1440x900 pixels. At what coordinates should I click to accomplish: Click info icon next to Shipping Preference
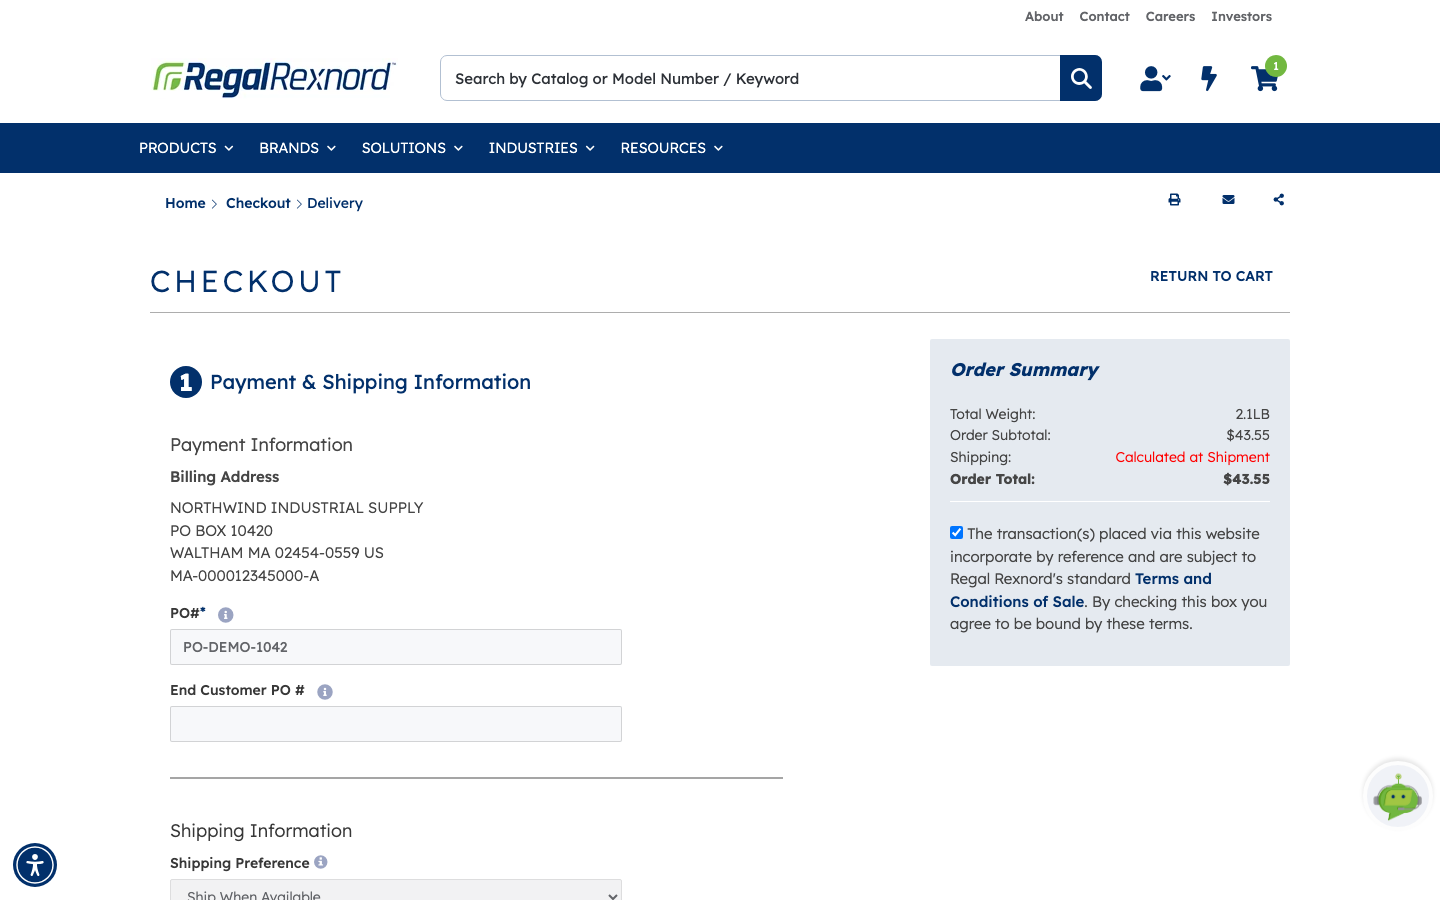(321, 862)
